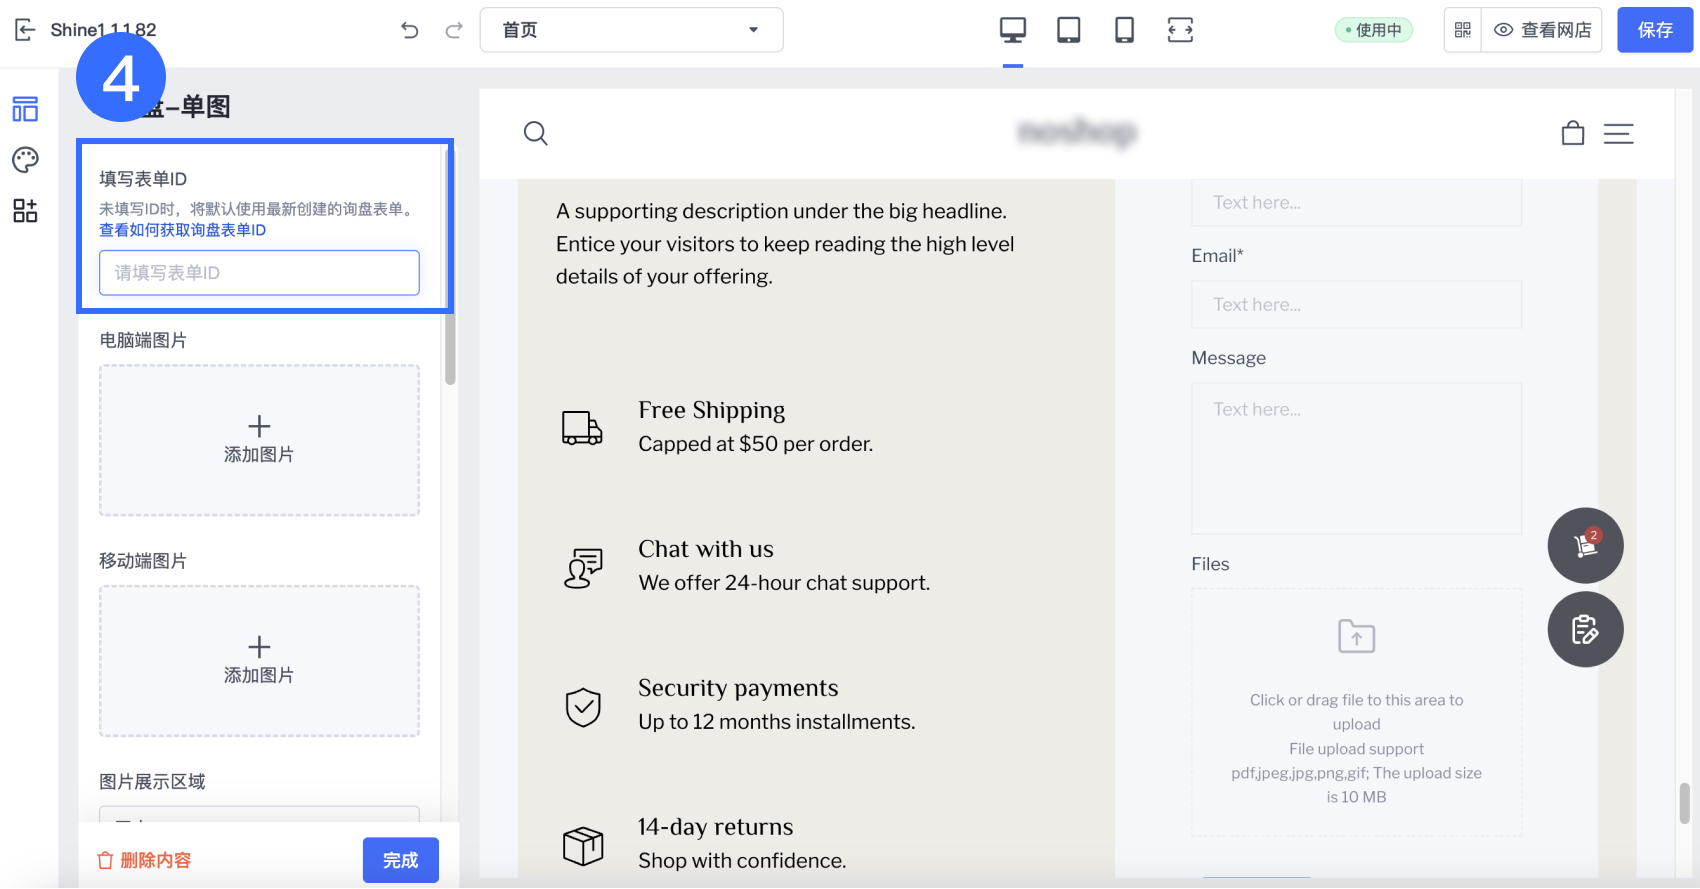
Task: Click the floating cart button with badge
Action: [x=1586, y=546]
